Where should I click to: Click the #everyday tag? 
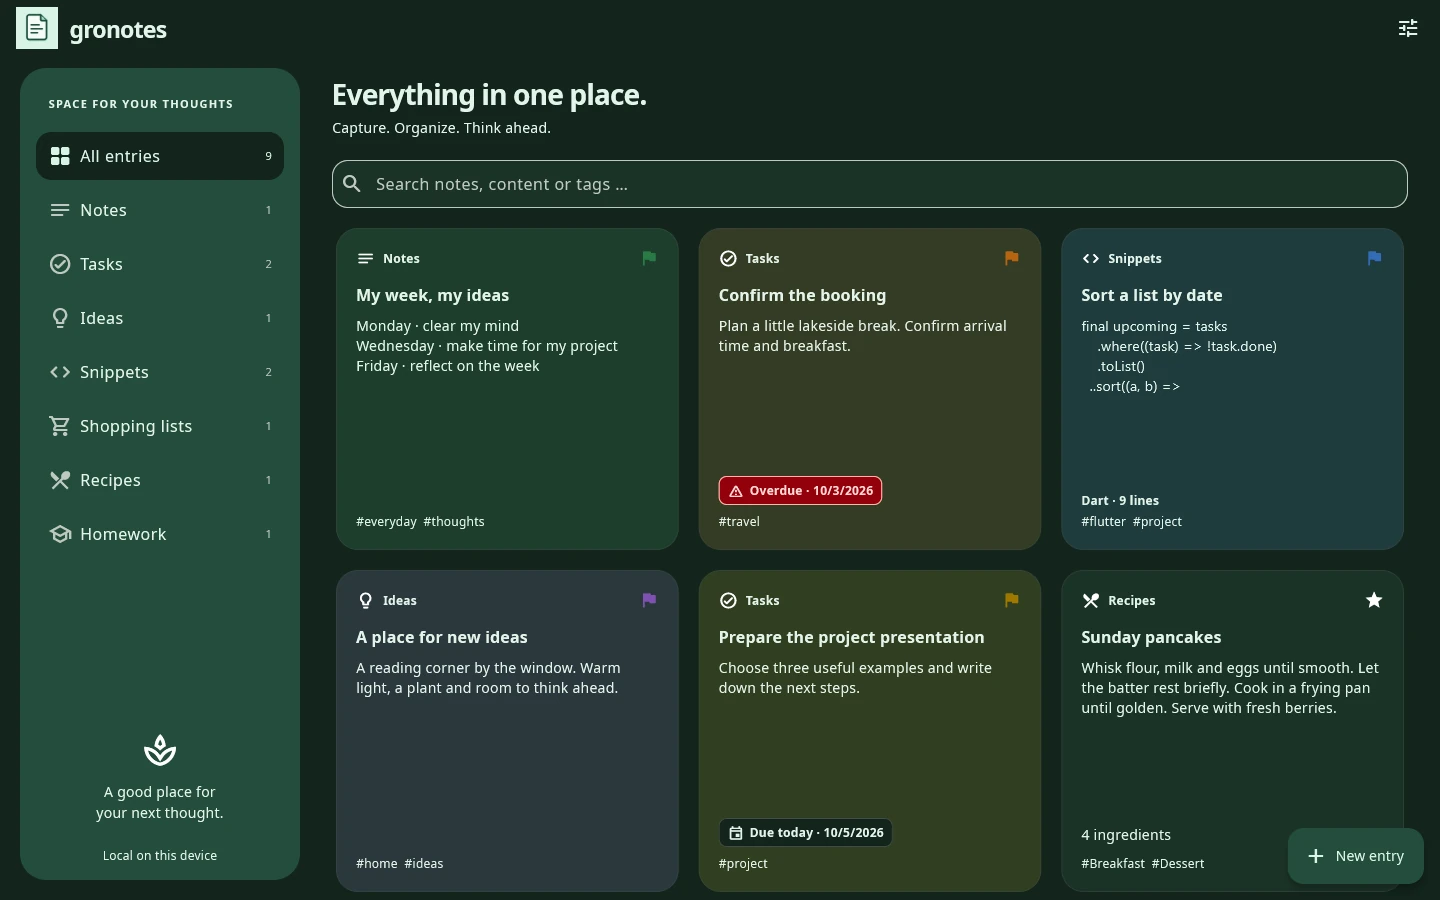tap(386, 522)
